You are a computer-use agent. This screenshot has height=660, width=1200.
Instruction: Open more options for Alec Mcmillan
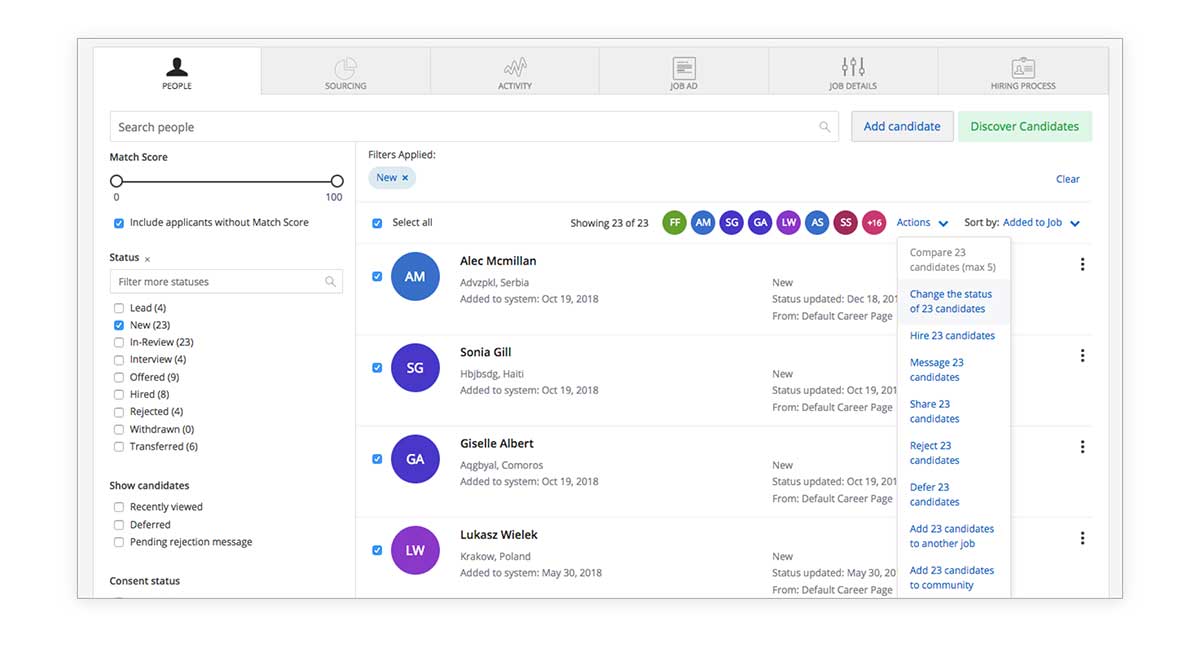click(1082, 264)
